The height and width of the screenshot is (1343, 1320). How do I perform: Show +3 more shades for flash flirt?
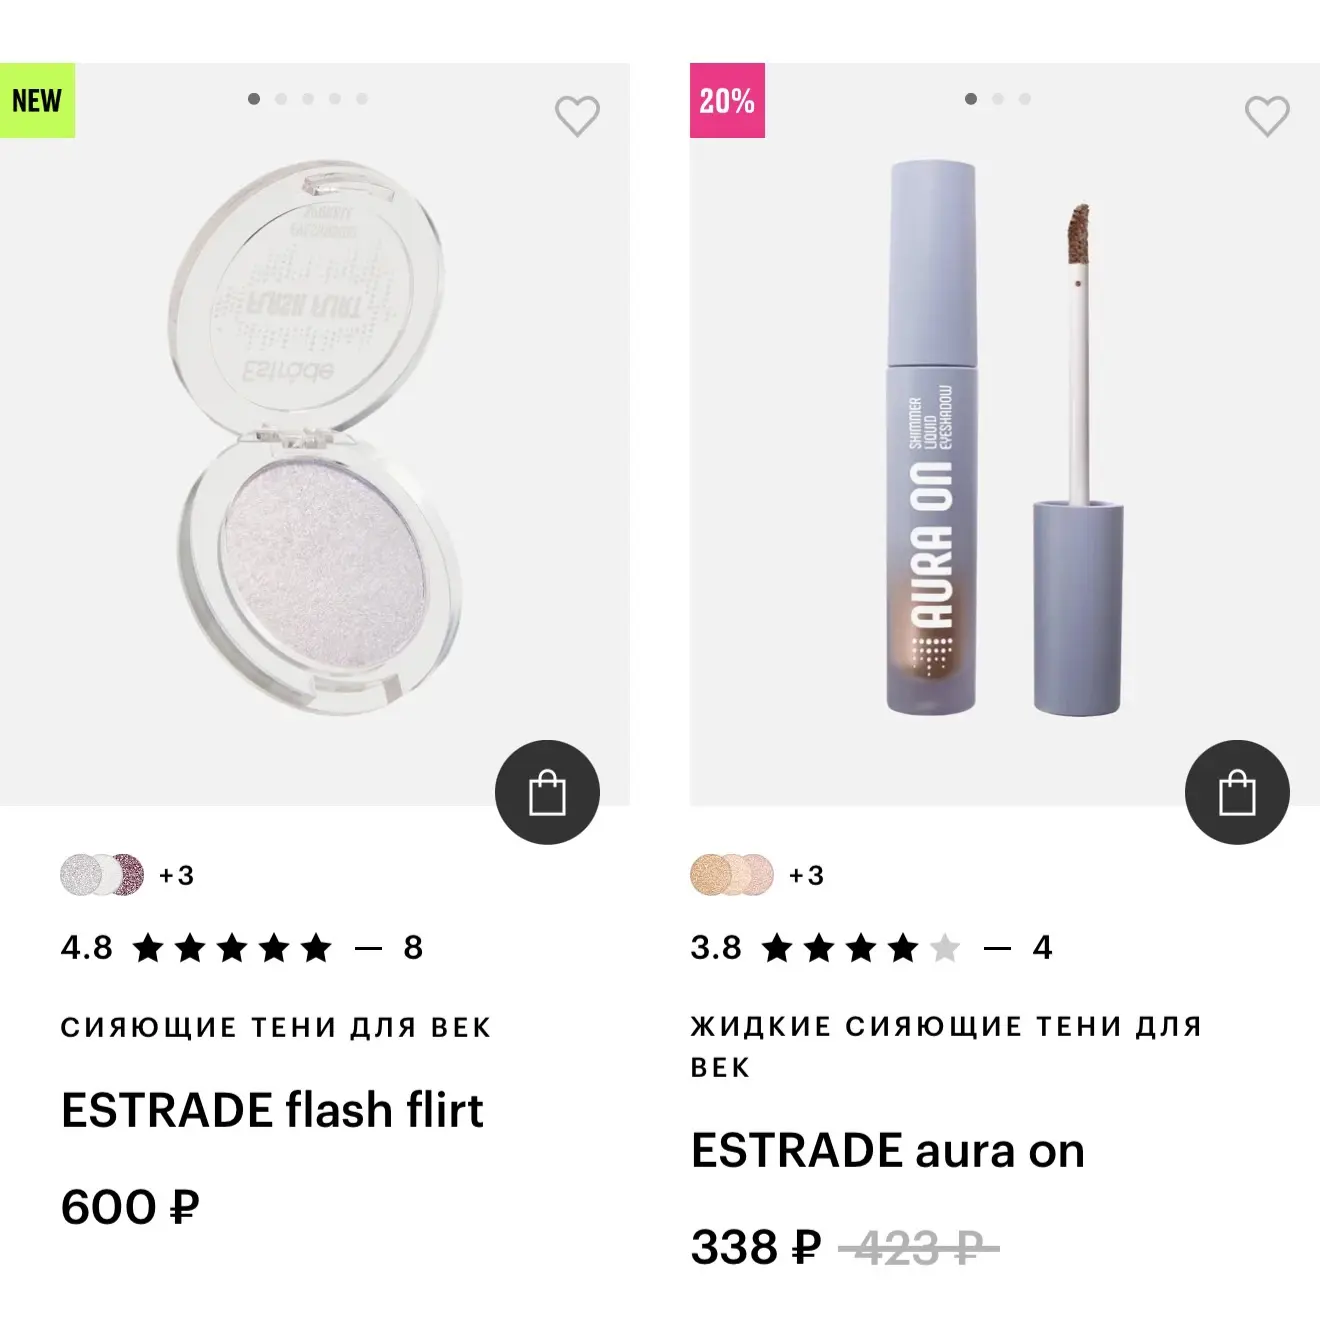(x=177, y=875)
